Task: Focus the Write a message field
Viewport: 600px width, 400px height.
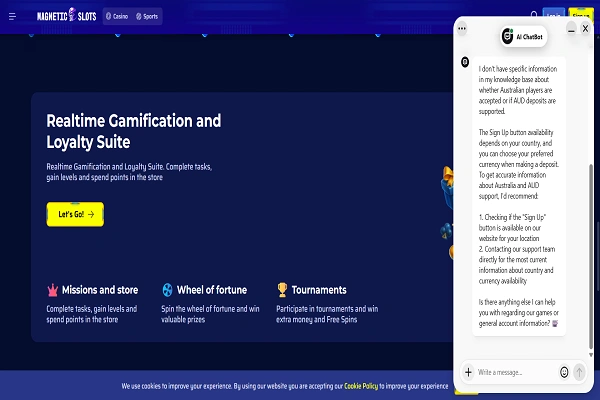Action: tap(517, 372)
